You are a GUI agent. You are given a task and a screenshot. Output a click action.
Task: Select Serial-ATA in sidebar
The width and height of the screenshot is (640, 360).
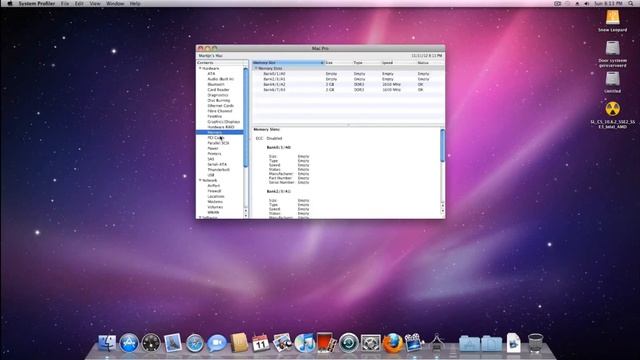[217, 164]
